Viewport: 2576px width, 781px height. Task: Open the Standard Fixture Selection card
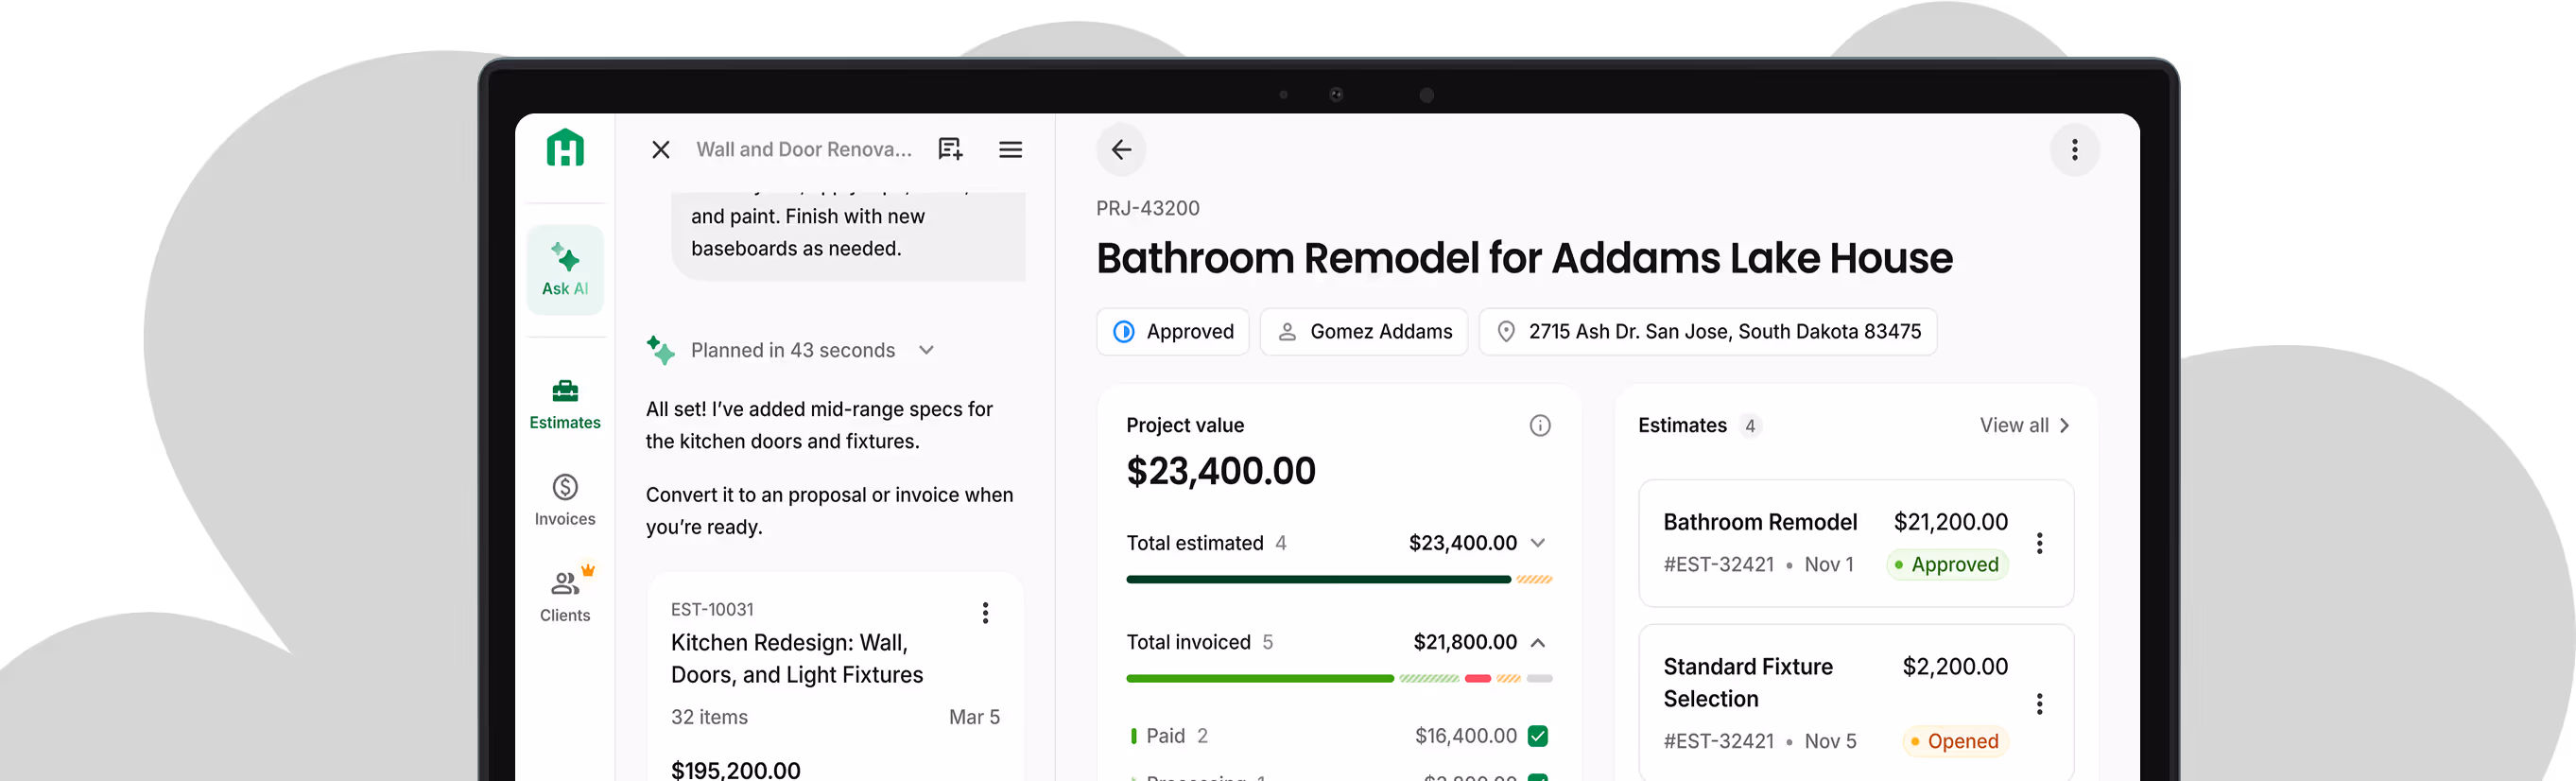coord(1855,702)
